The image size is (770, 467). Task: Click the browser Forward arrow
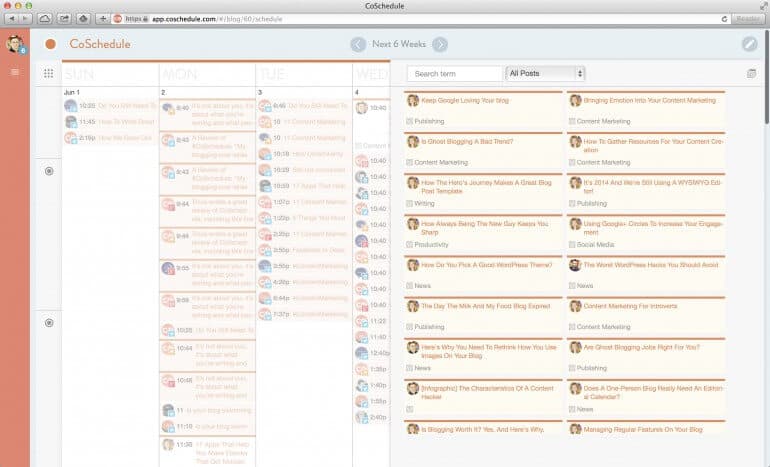pyautogui.click(x=25, y=19)
